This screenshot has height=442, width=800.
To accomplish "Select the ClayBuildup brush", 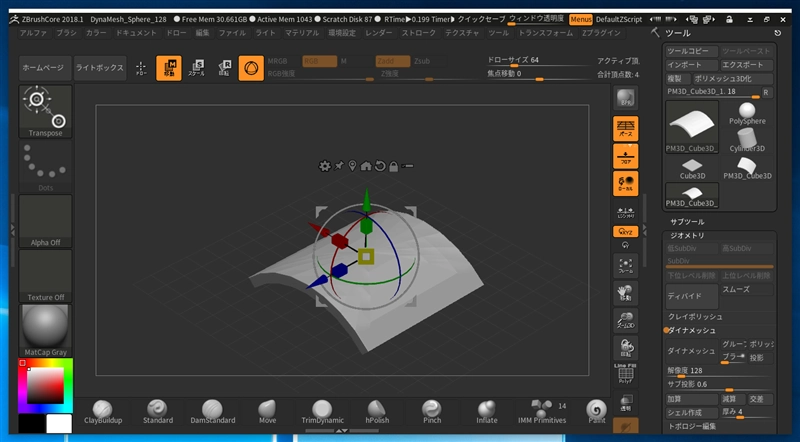I will 103,412.
